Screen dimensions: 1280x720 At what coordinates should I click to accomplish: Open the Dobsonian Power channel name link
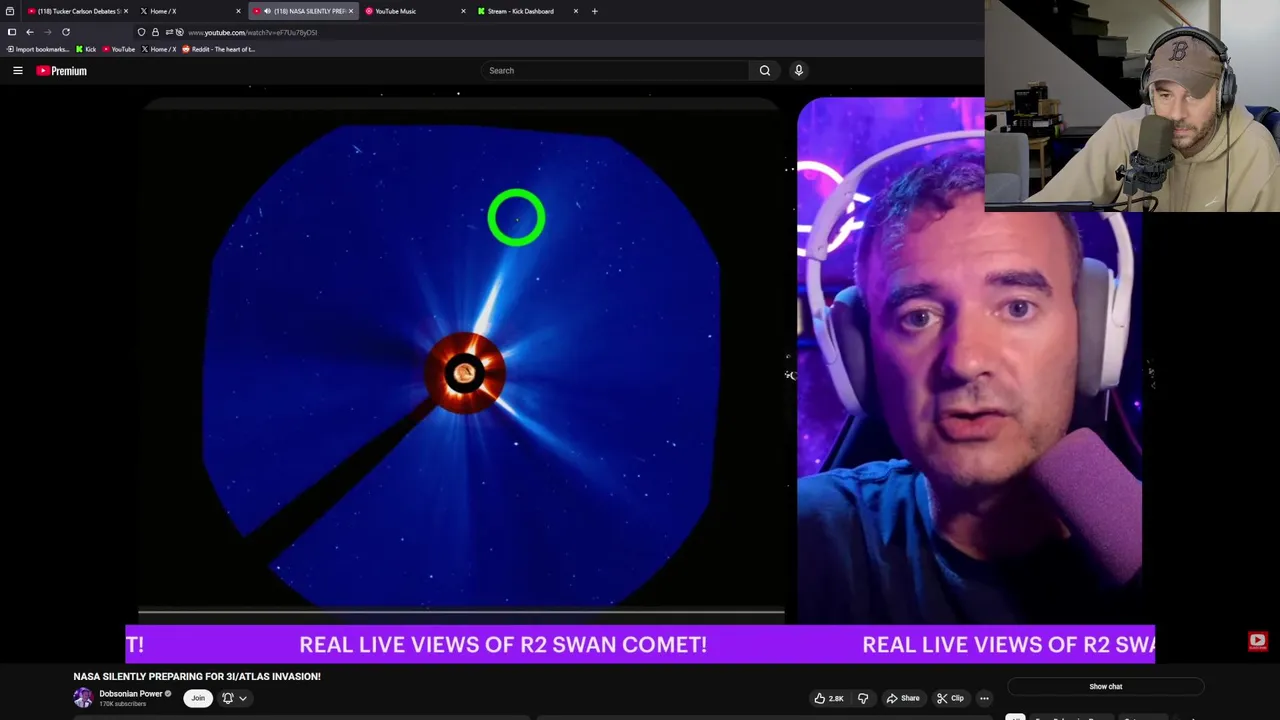(130, 694)
